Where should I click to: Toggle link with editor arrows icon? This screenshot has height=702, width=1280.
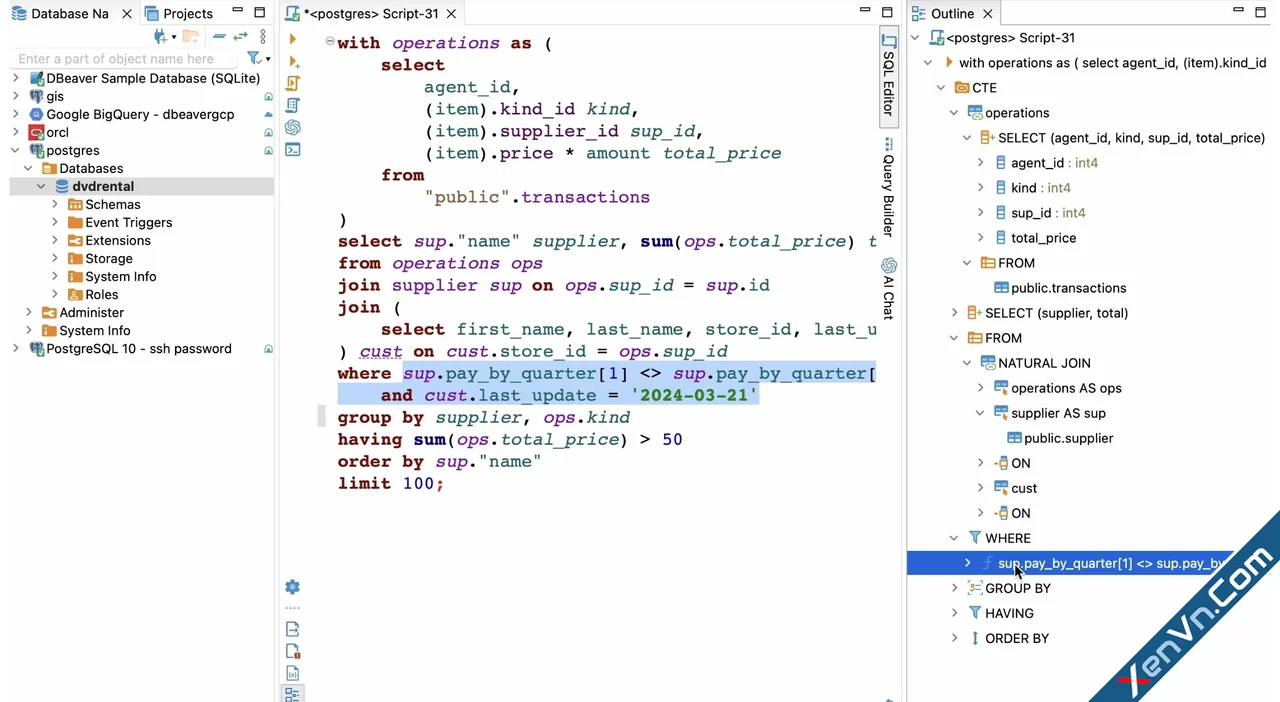tap(240, 37)
